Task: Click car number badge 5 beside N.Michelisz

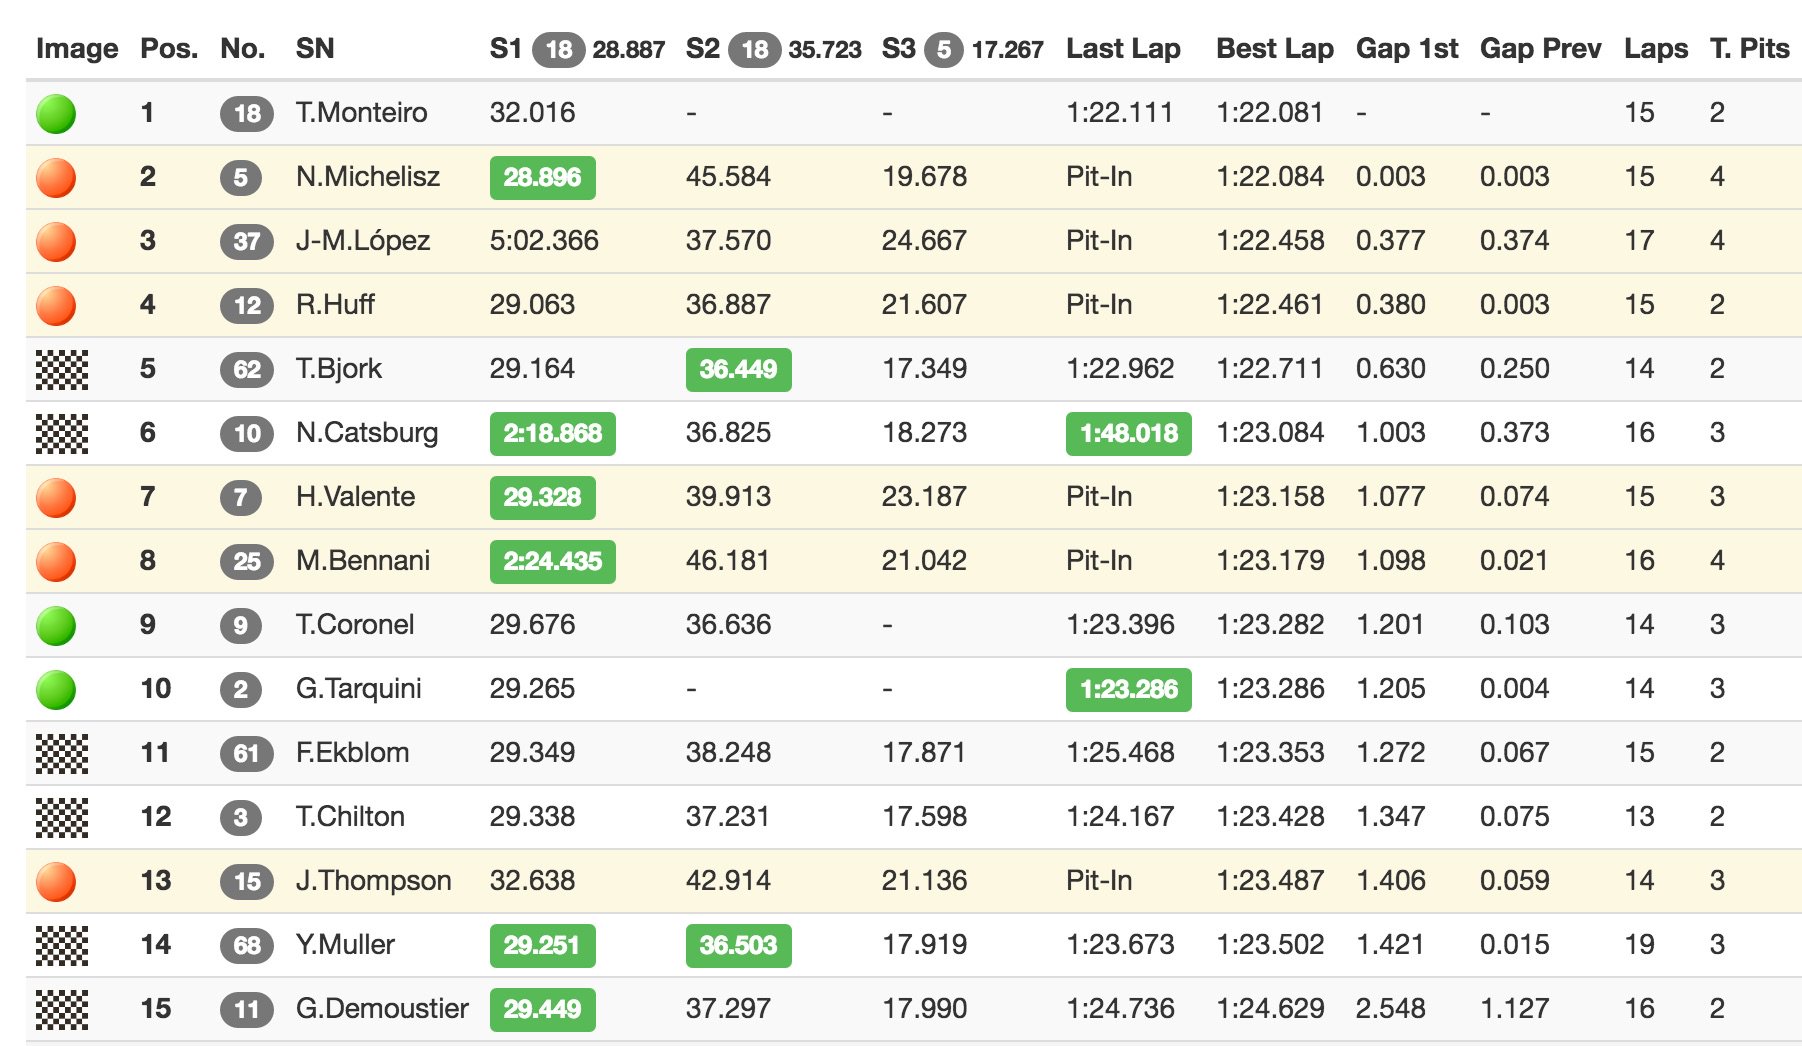Action: click(241, 177)
